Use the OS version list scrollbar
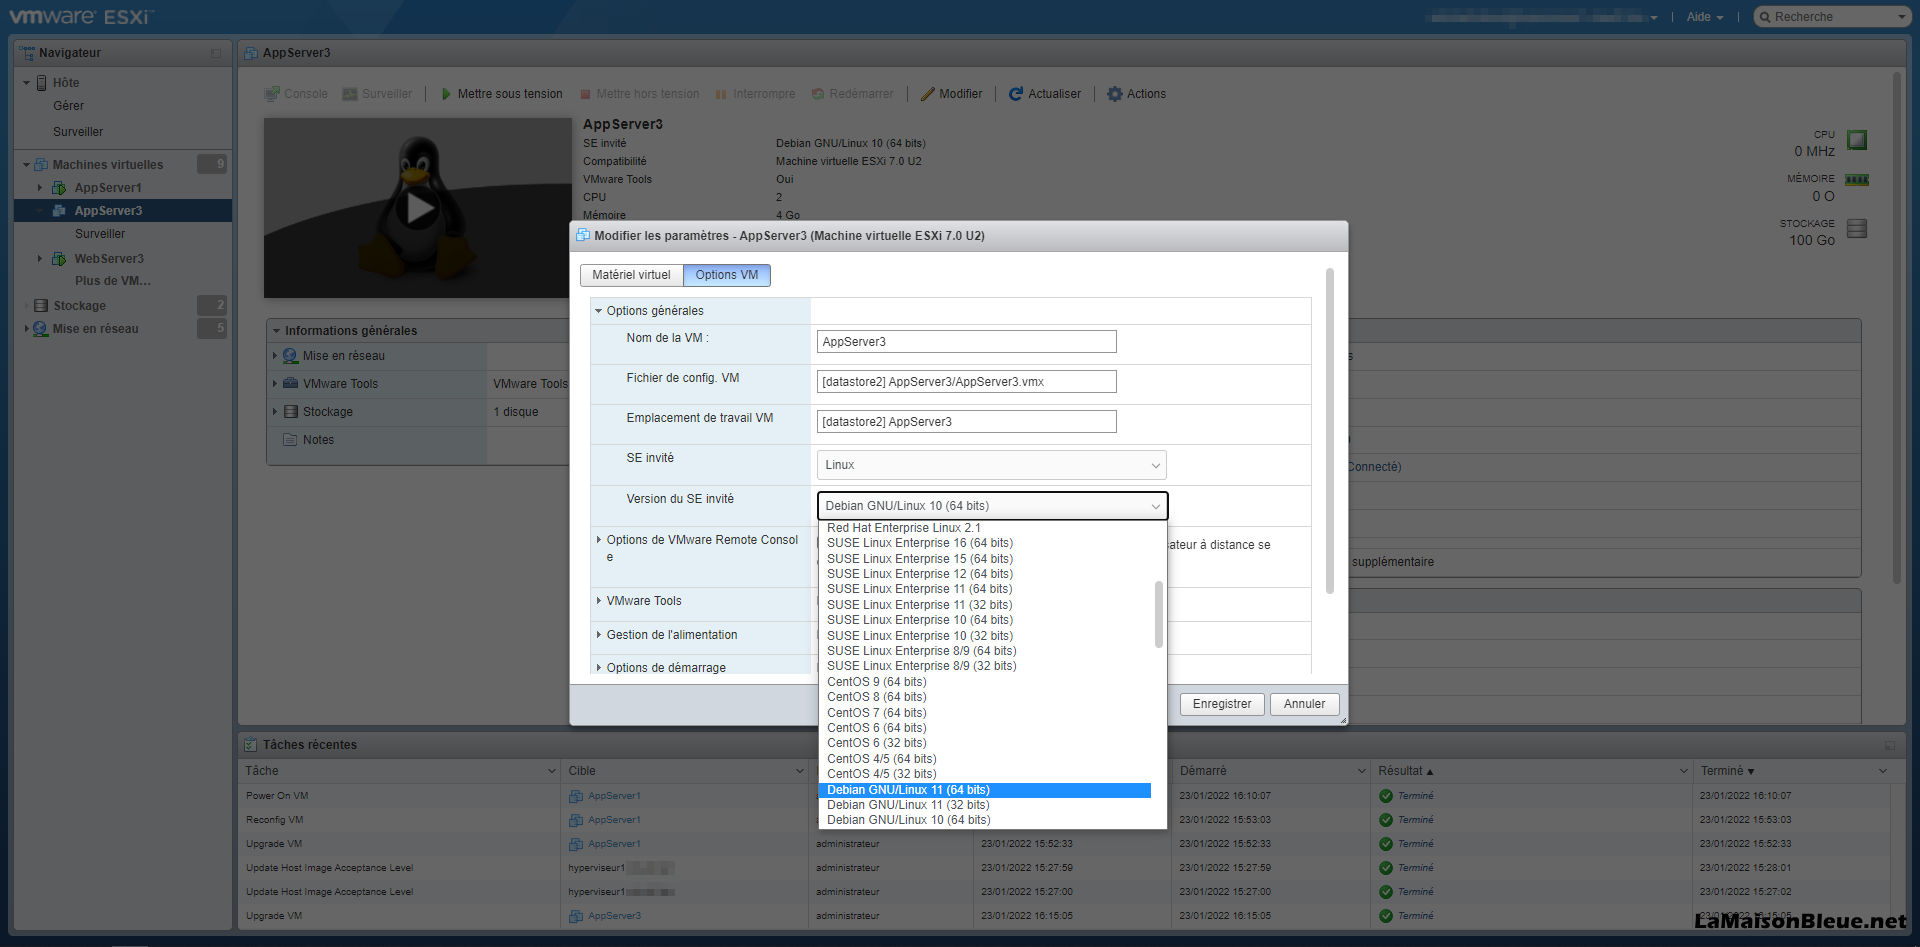The image size is (1920, 947). click(1159, 614)
